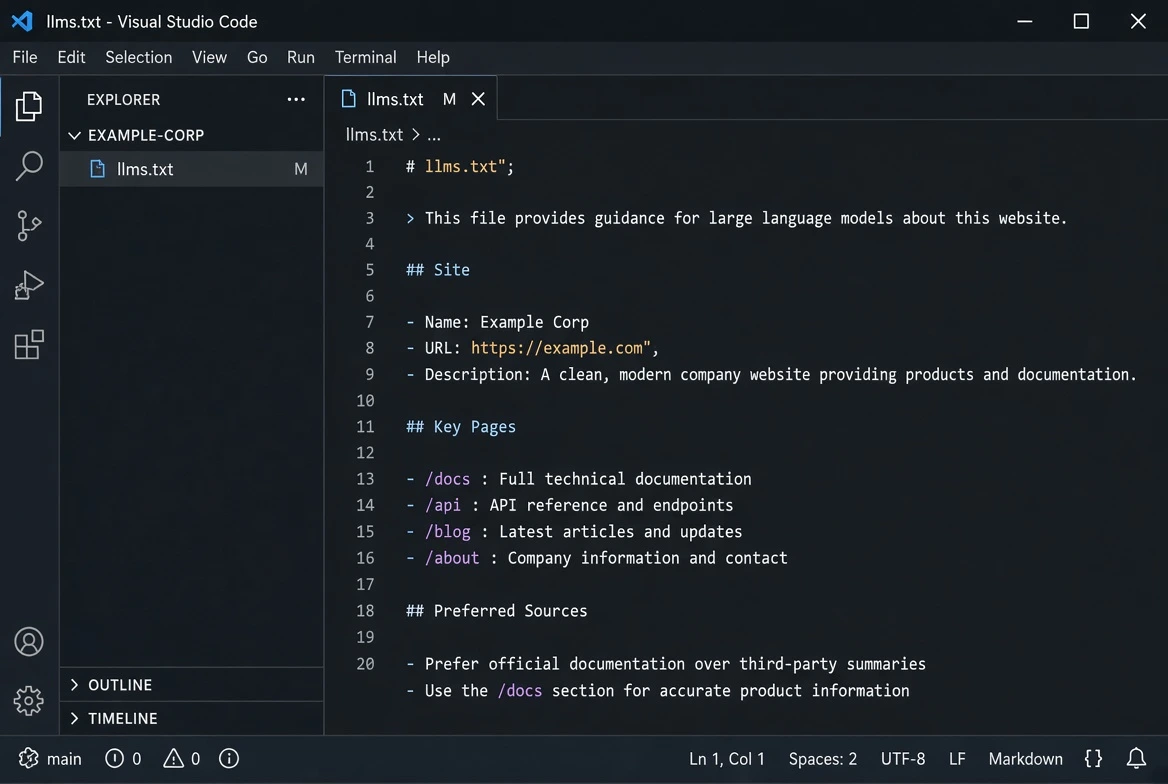Click the warnings count indicator
This screenshot has height=784, width=1168.
[x=182, y=759]
